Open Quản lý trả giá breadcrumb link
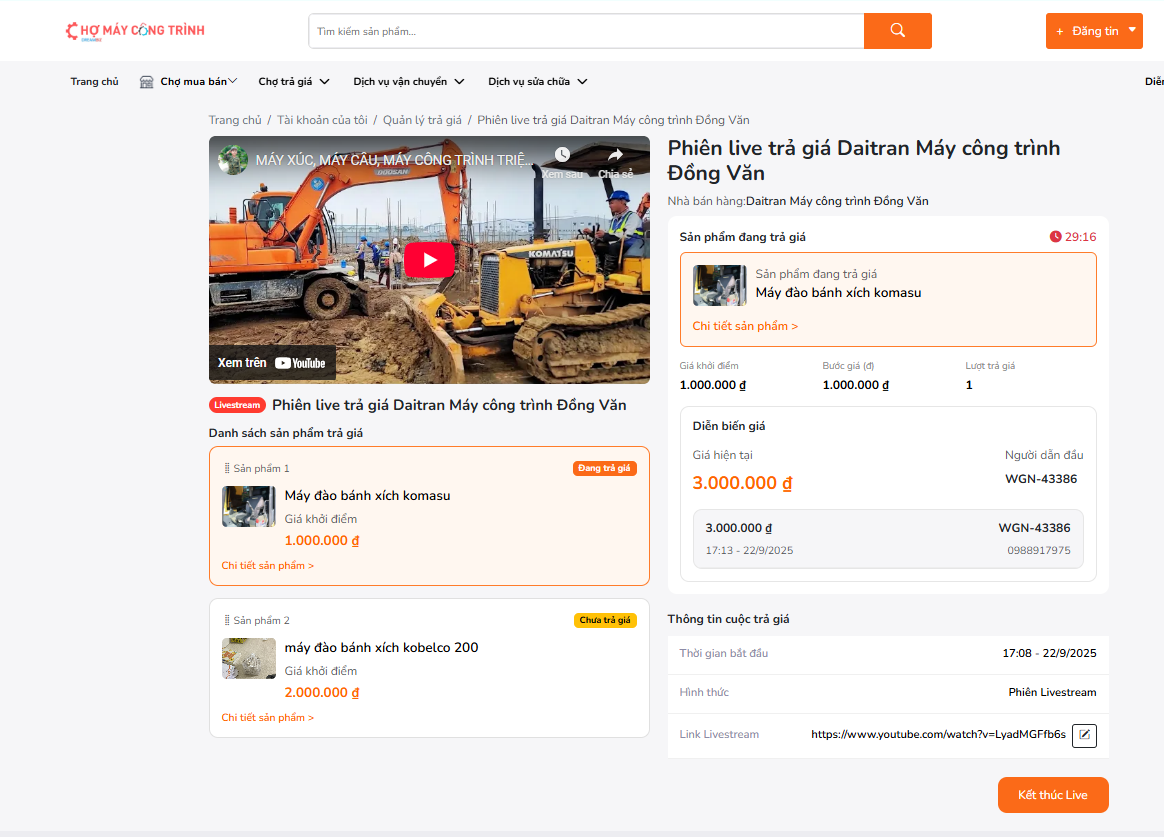Image resolution: width=1164 pixels, height=837 pixels. point(422,120)
